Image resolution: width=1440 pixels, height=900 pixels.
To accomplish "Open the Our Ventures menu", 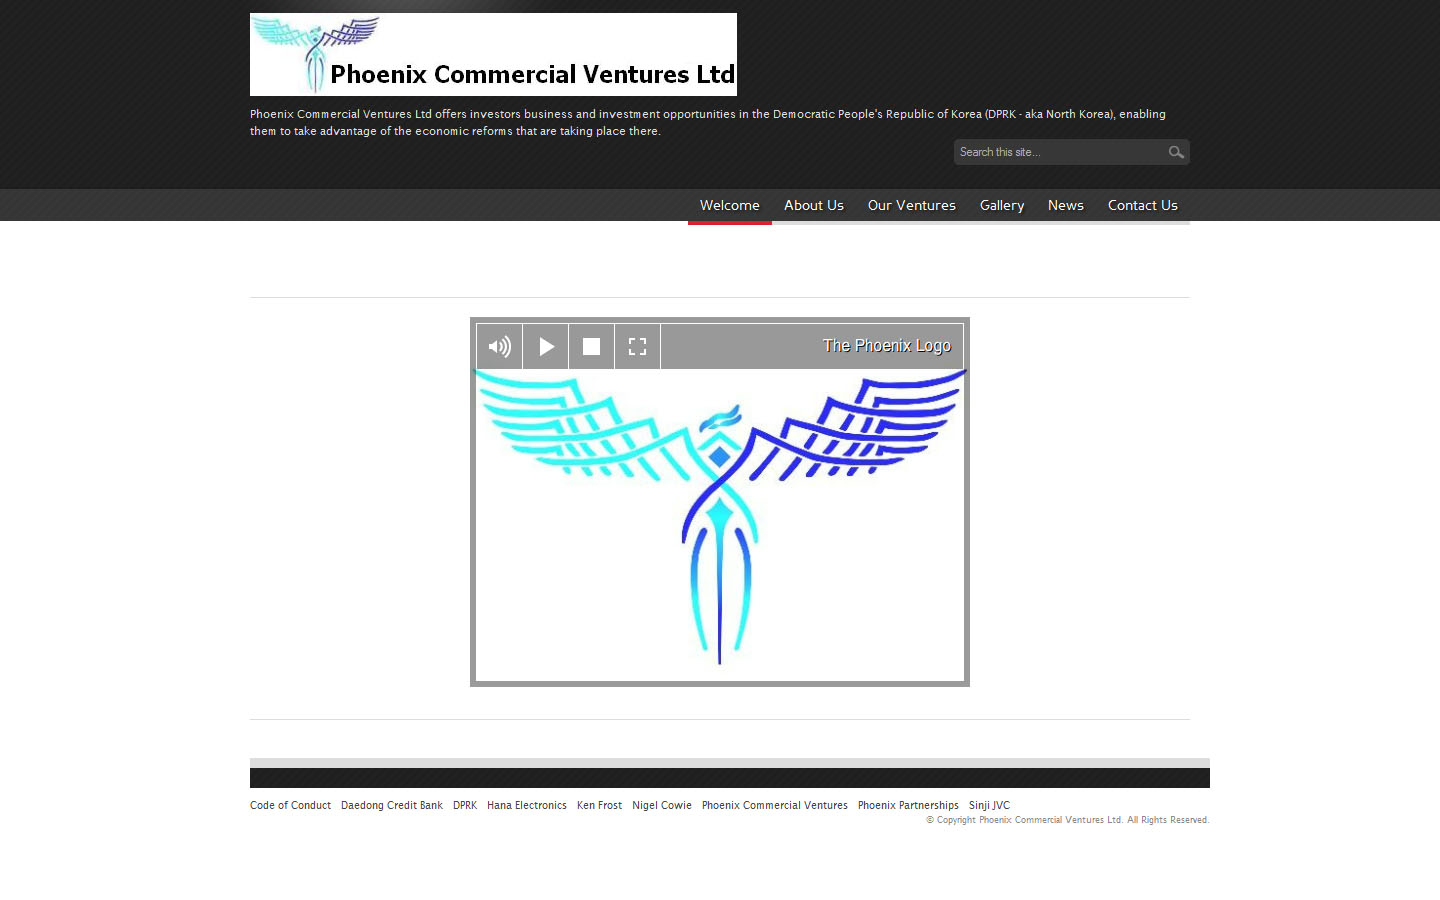I will [x=911, y=205].
